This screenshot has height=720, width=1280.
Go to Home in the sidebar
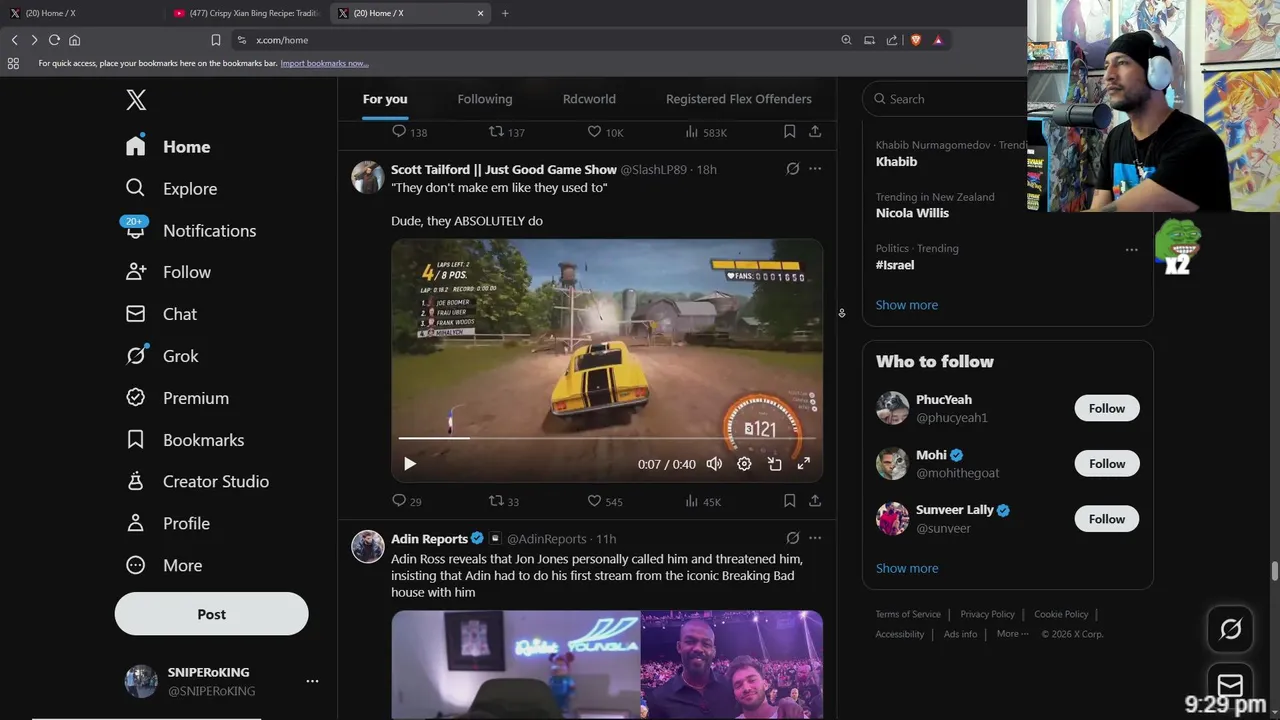(x=168, y=147)
